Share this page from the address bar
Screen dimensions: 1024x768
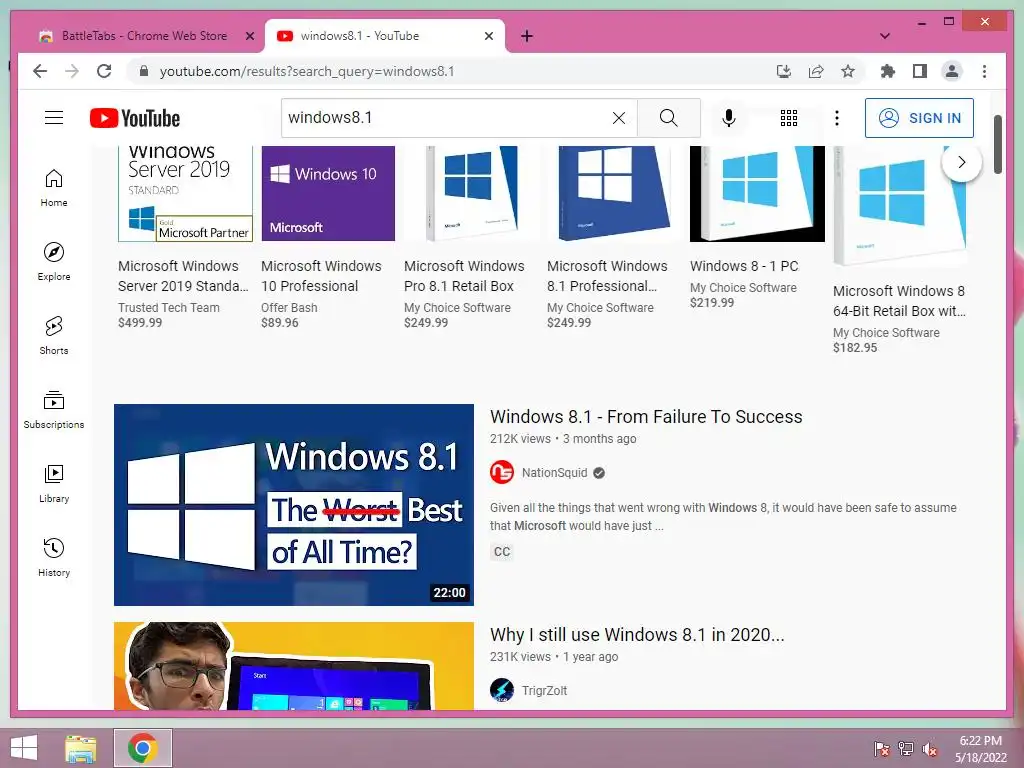[x=816, y=71]
